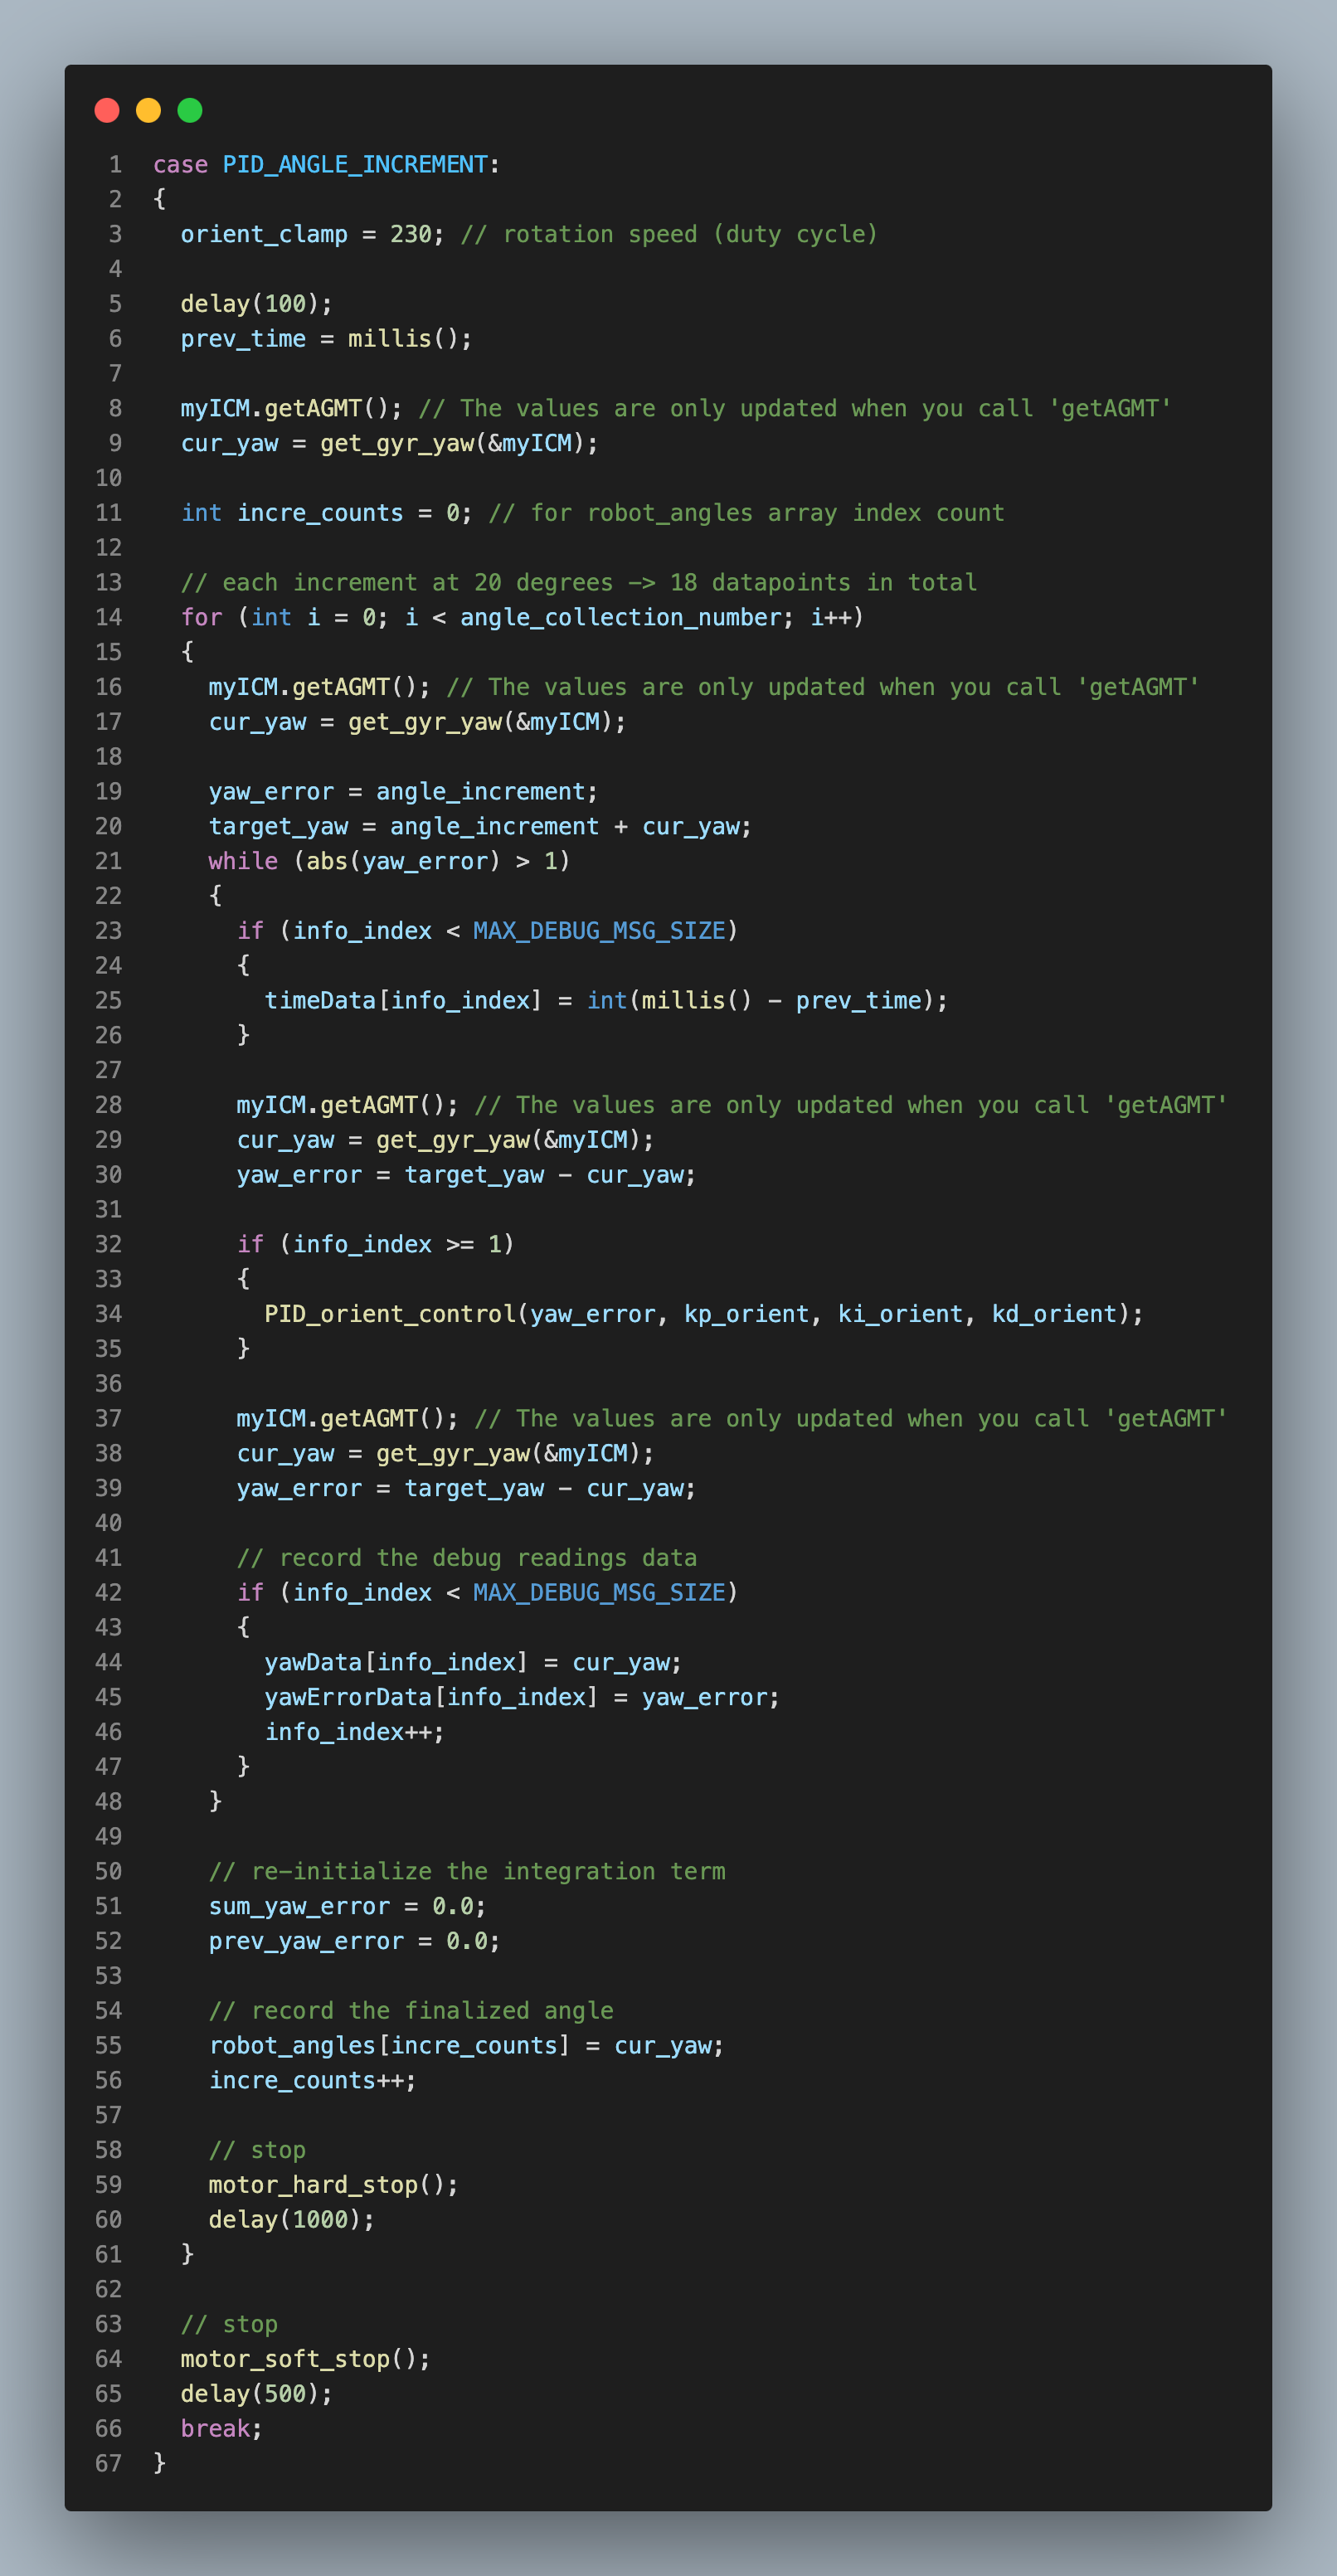
Task: Click 'PID_orient_control' function call
Action: click(390, 1314)
